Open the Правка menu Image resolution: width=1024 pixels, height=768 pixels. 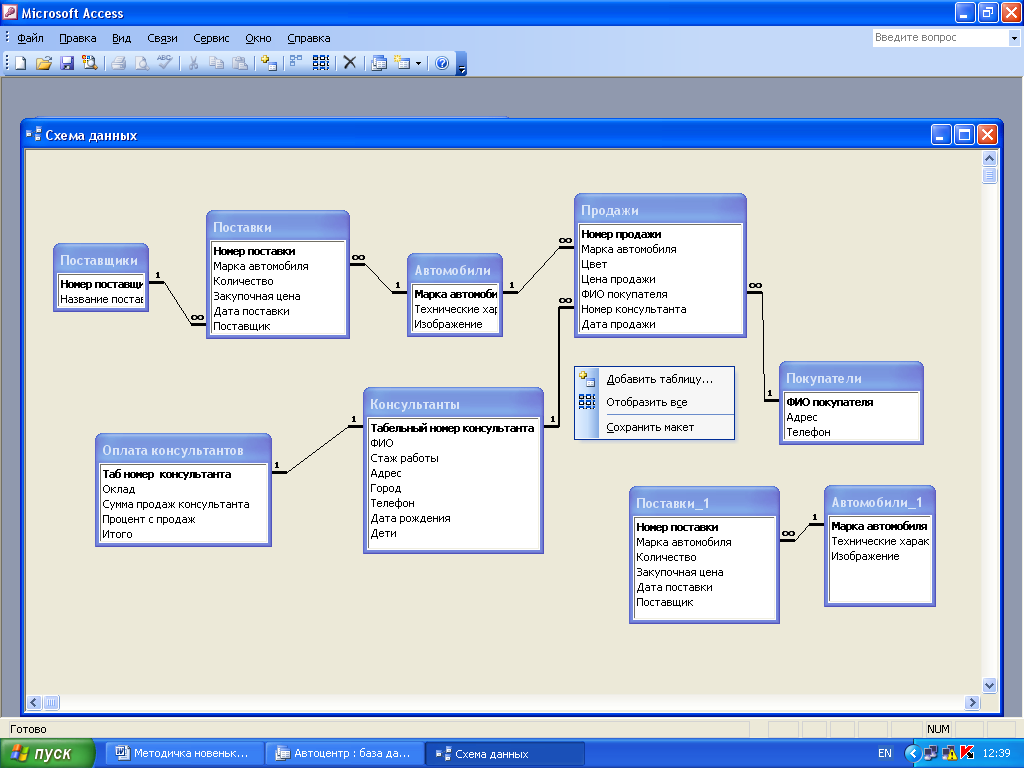point(78,38)
